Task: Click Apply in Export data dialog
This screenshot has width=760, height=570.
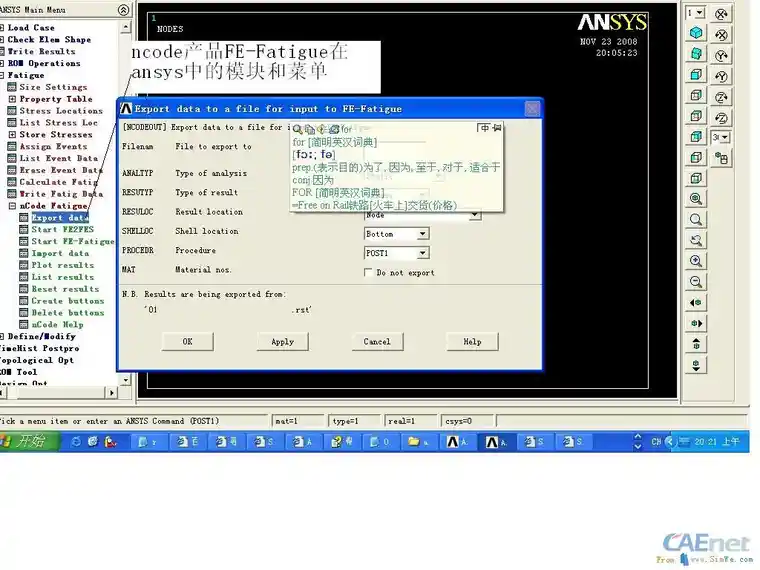Action: 283,342
